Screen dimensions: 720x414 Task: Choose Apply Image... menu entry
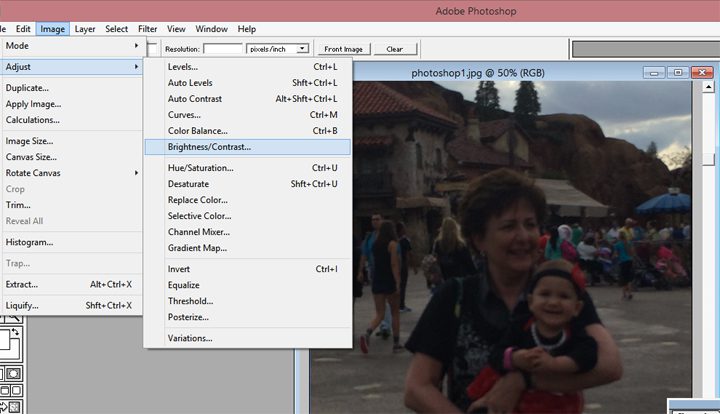[x=71, y=104]
